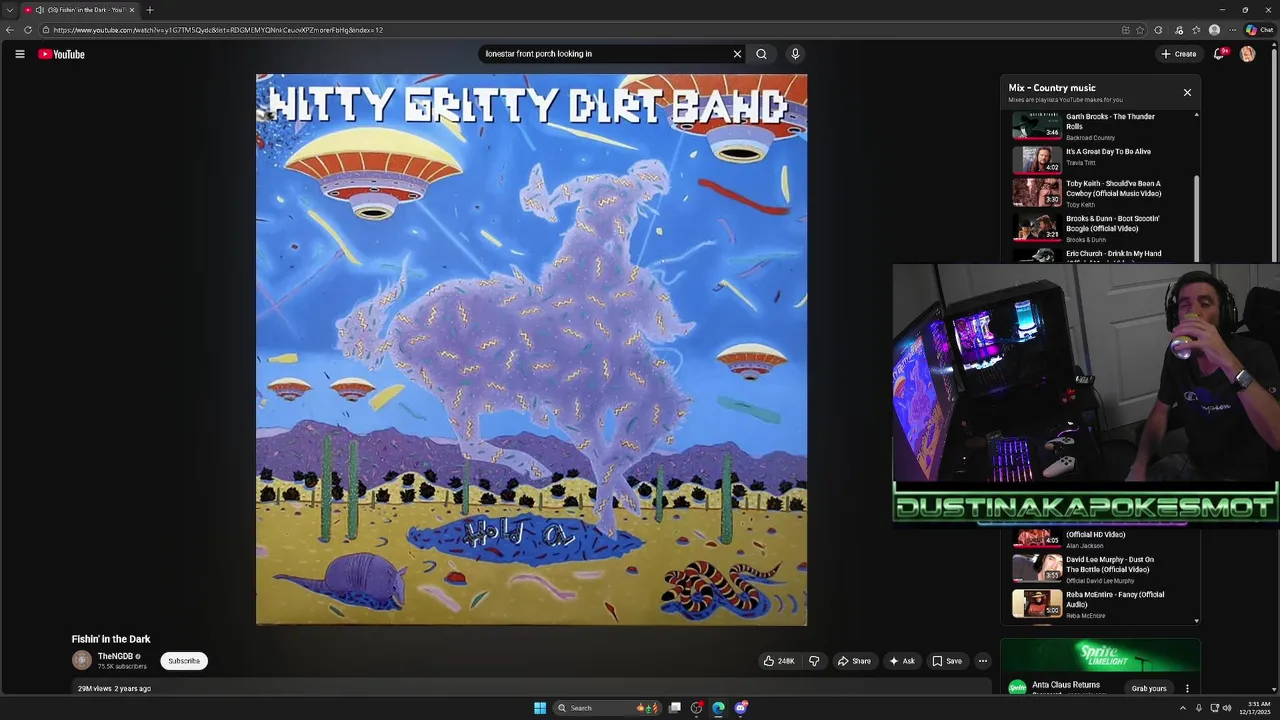Open TheNGDB channel avatar
This screenshot has height=720, width=1280.
82,660
